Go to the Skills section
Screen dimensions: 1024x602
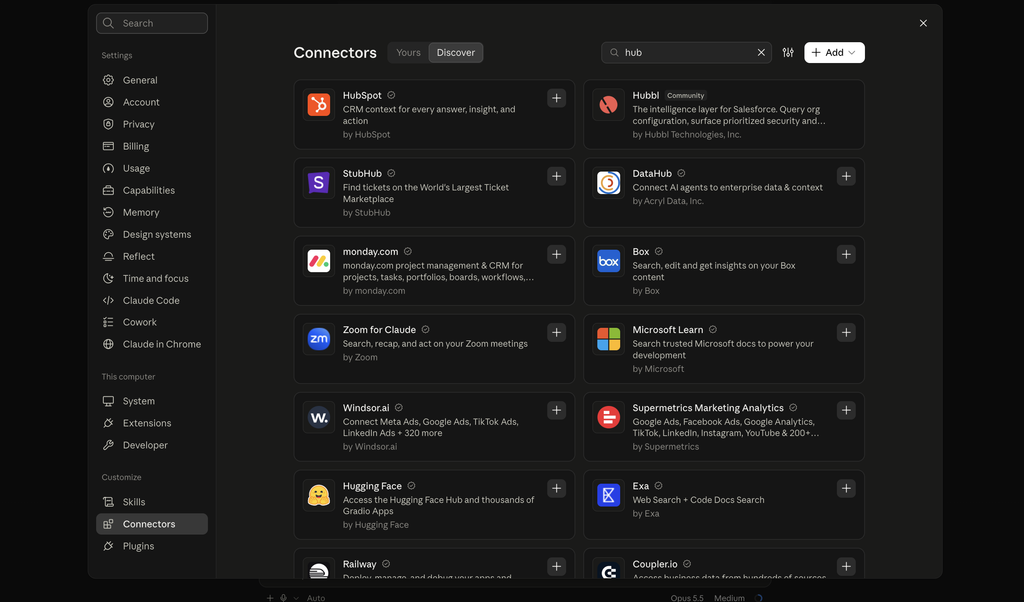[x=152, y=501]
